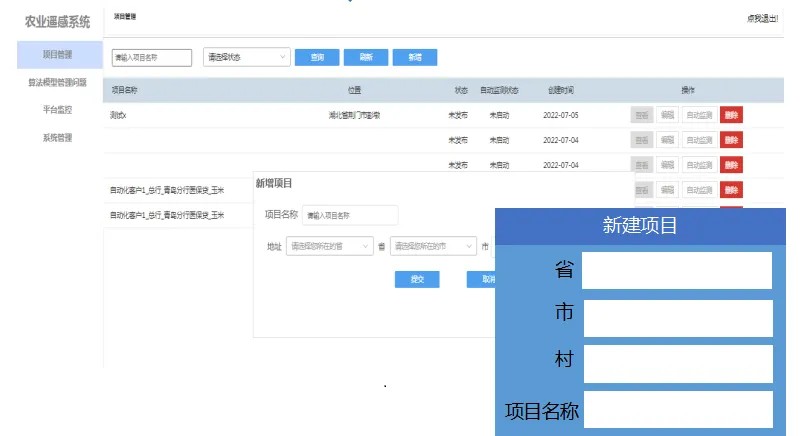
Task: Open the 项目管理 sidebar menu
Action: point(57,55)
